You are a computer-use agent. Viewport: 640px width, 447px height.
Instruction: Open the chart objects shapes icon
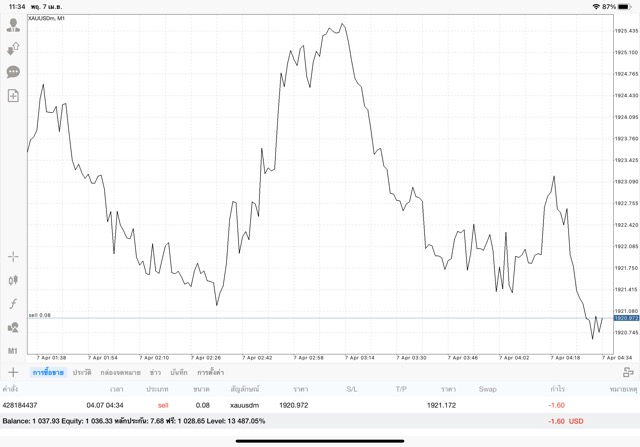click(x=13, y=327)
